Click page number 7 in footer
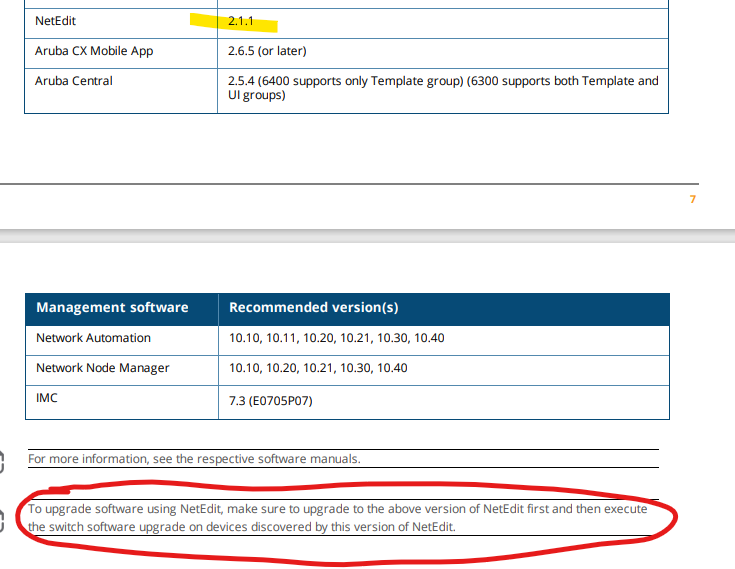735x569 pixels. (692, 199)
